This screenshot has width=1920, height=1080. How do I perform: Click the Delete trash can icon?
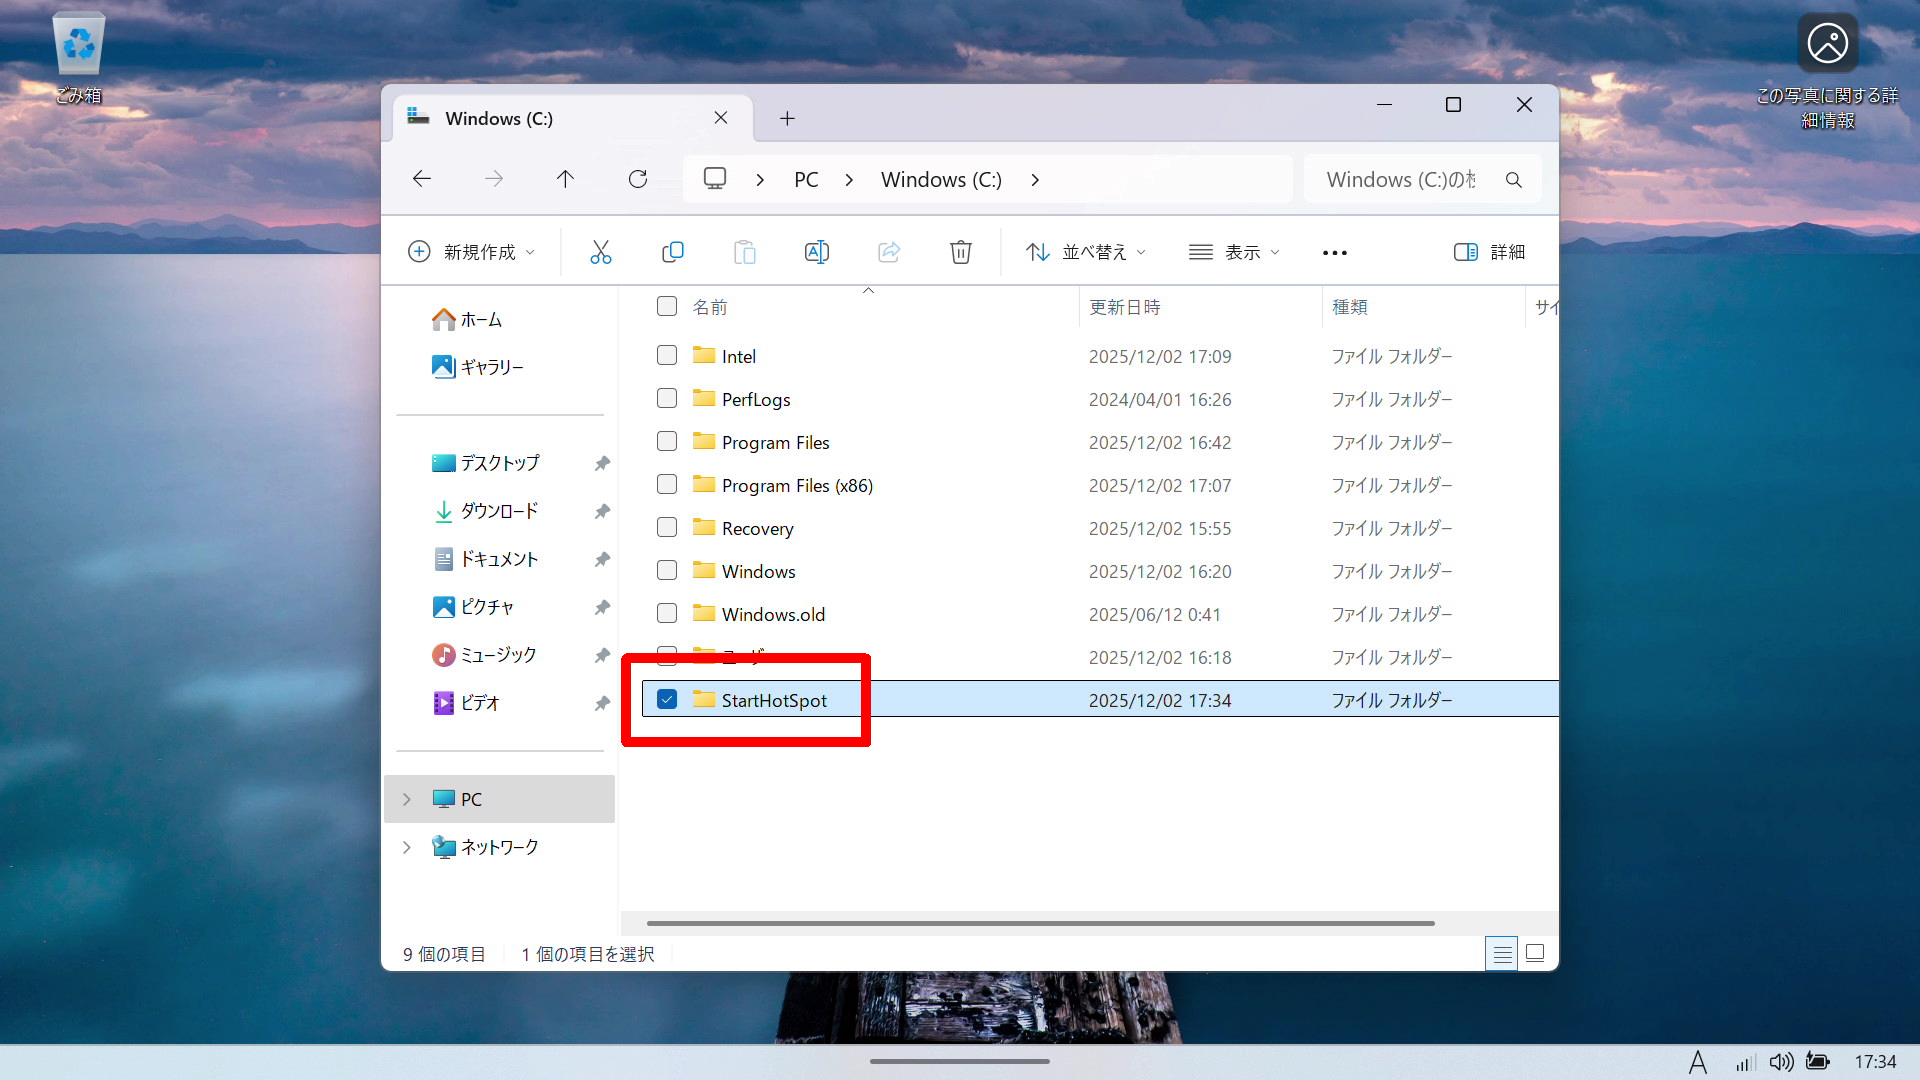[960, 252]
